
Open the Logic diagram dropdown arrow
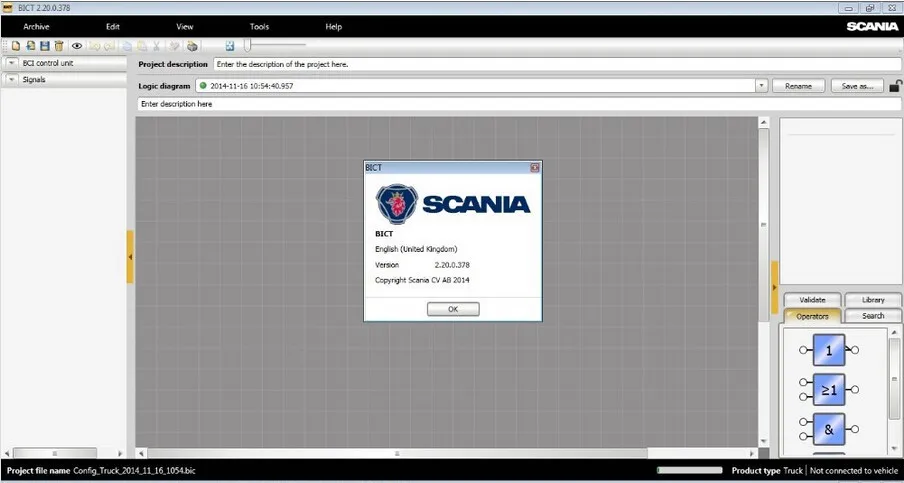762,86
